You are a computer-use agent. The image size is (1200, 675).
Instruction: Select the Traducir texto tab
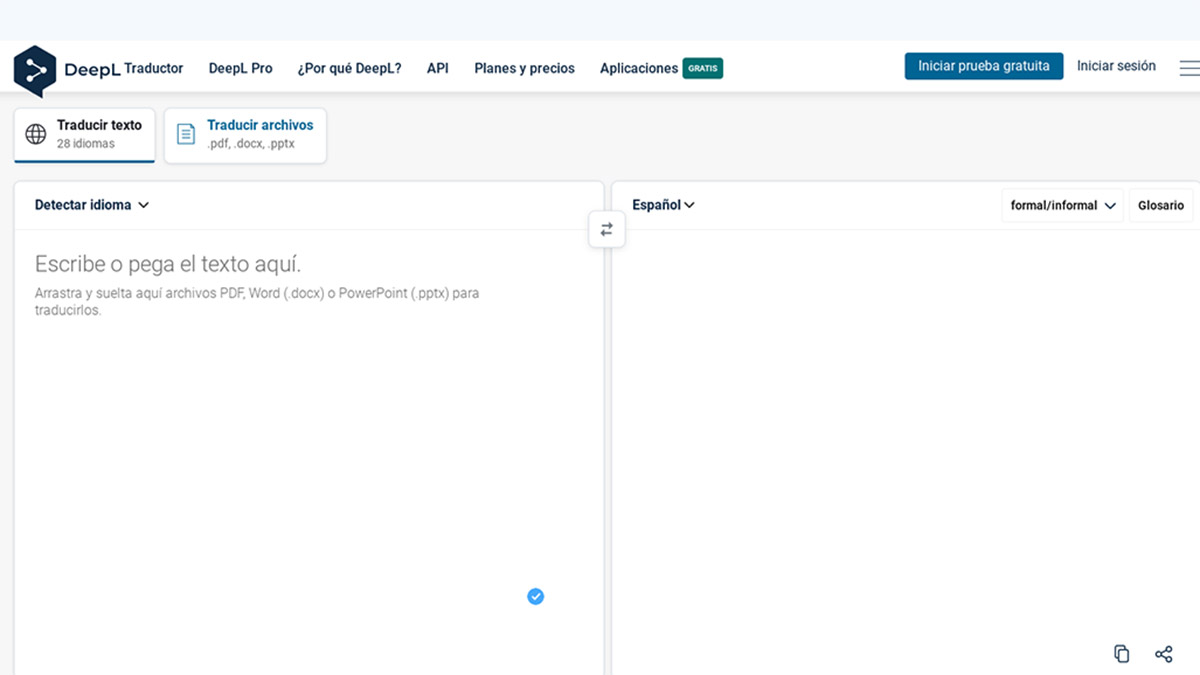85,135
